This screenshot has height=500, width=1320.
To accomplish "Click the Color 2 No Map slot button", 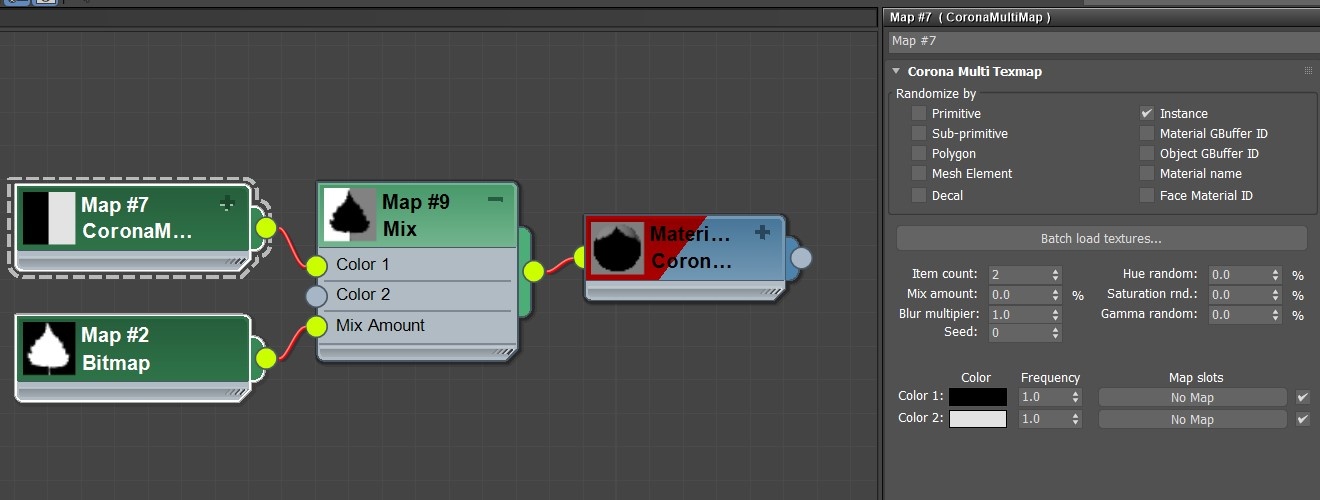I will (x=1192, y=419).
